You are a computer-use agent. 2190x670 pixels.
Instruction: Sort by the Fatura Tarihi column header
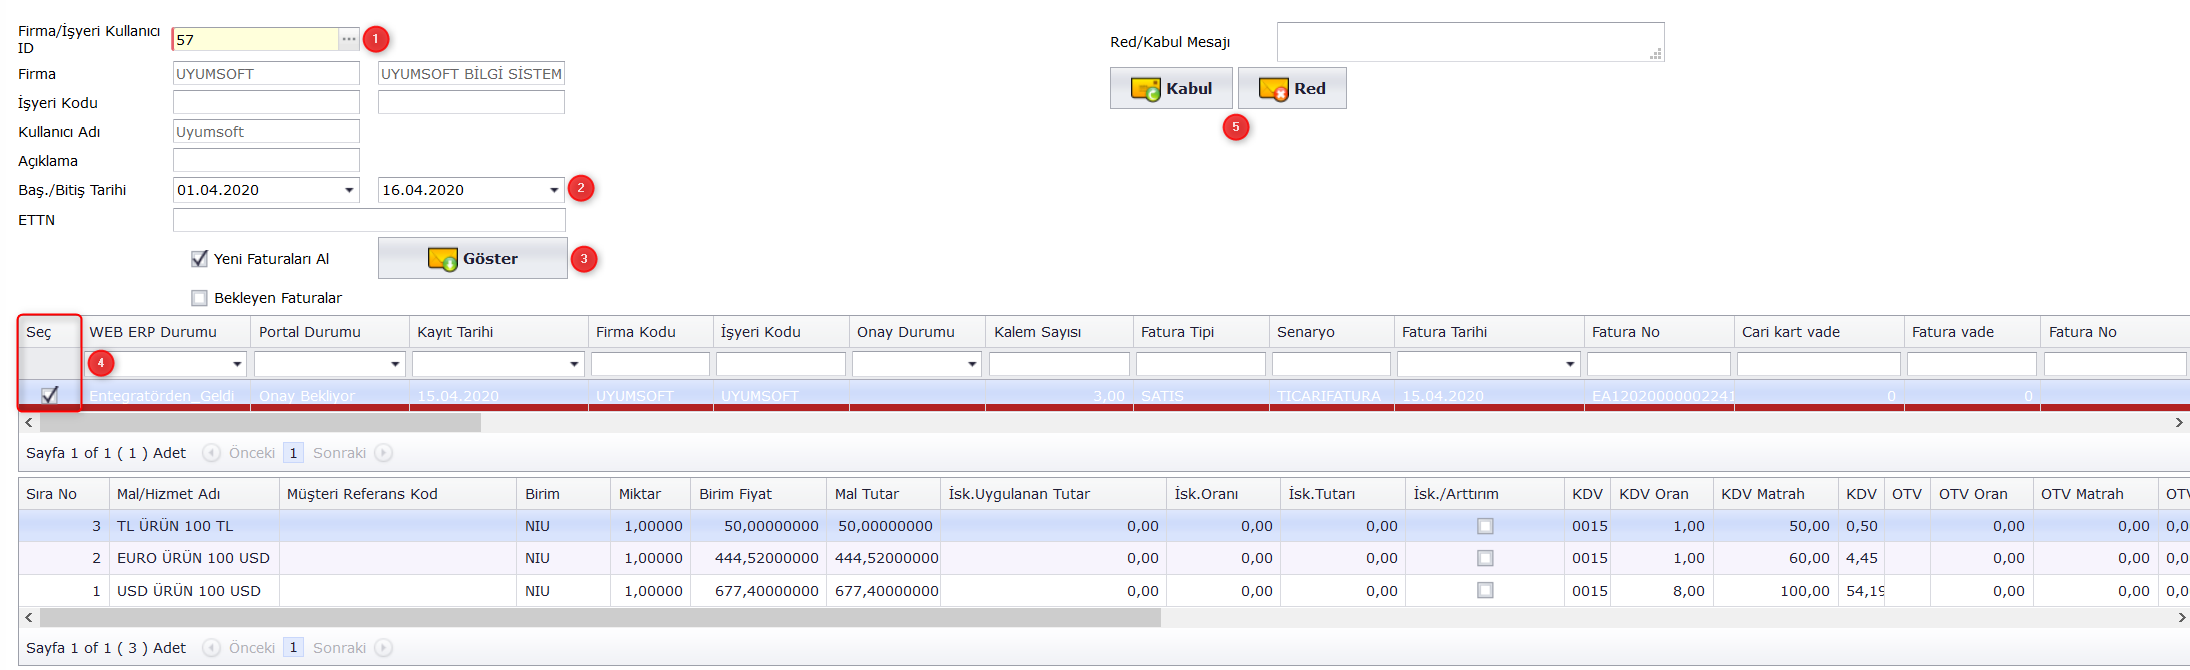click(x=1444, y=332)
